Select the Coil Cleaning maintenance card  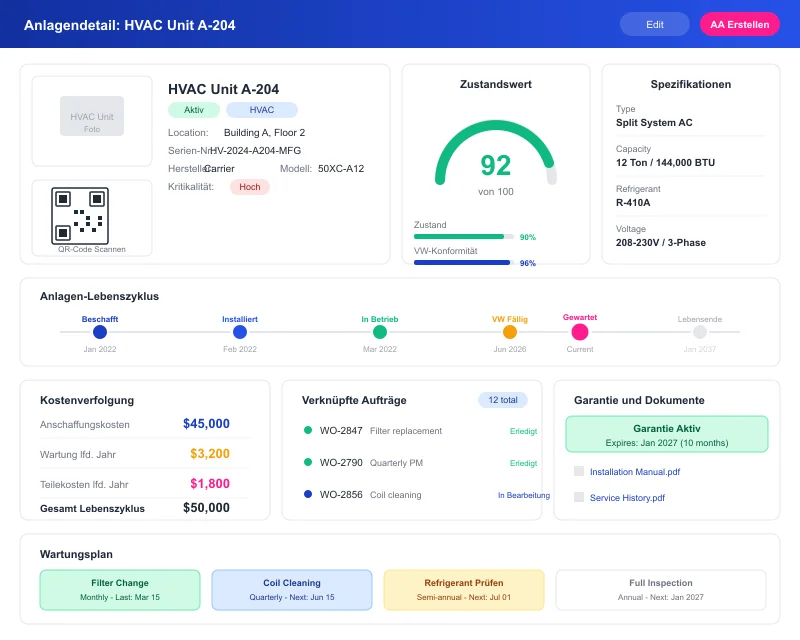click(x=290, y=590)
